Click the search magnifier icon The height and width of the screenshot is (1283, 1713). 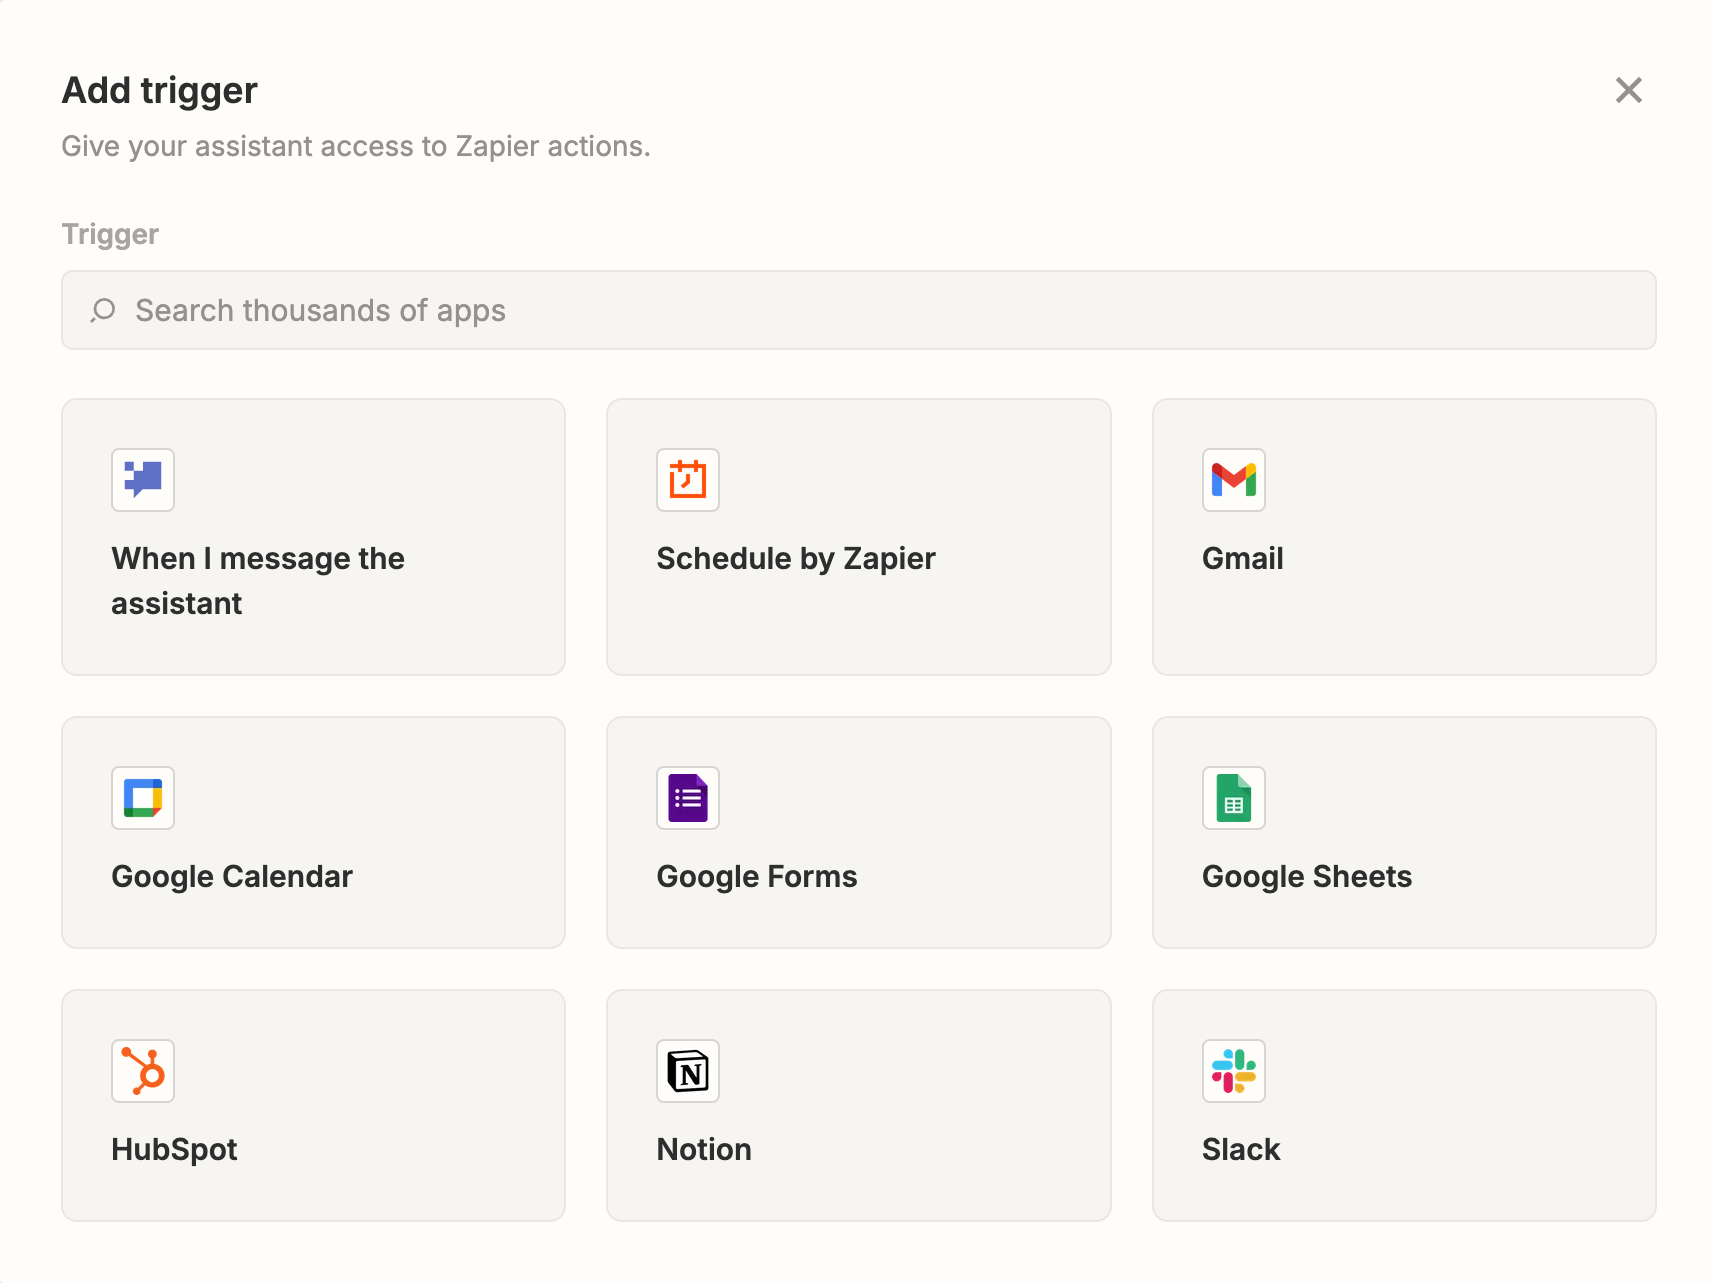(103, 310)
